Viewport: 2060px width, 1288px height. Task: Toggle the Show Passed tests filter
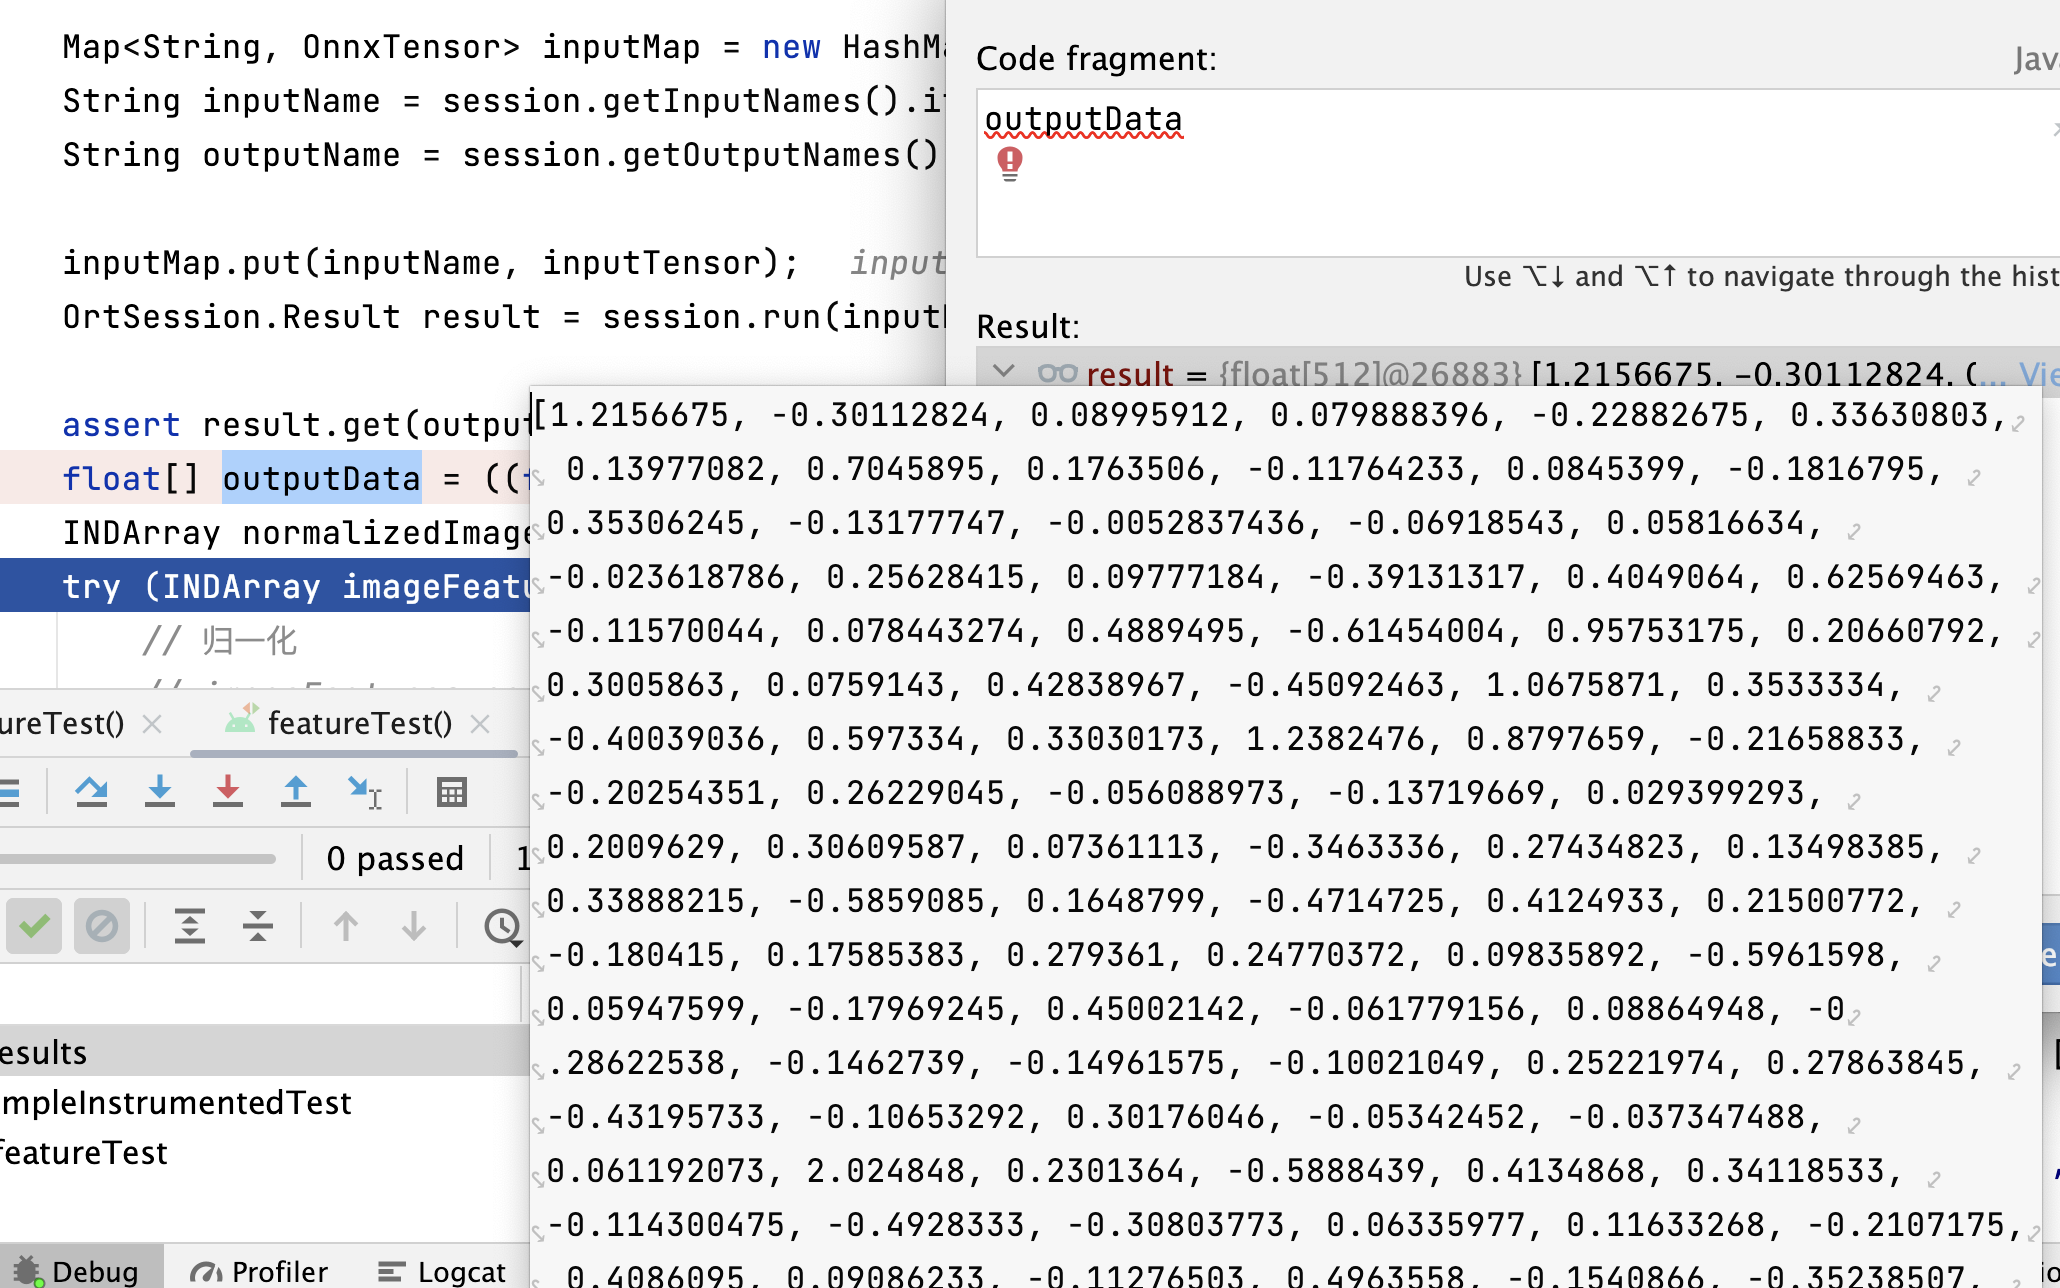pos(35,927)
